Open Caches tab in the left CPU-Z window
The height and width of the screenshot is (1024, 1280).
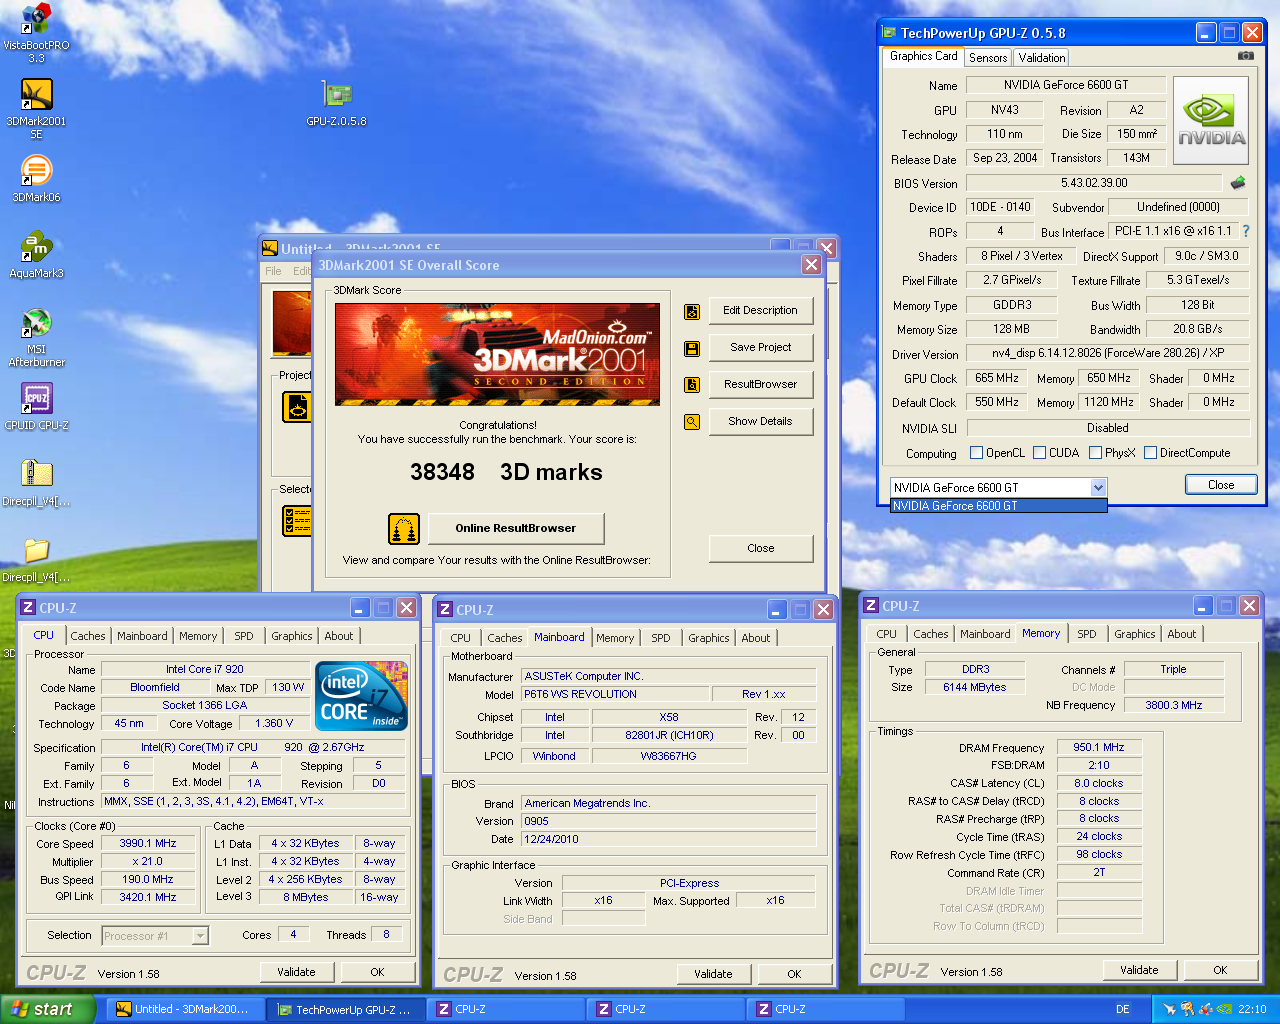88,636
